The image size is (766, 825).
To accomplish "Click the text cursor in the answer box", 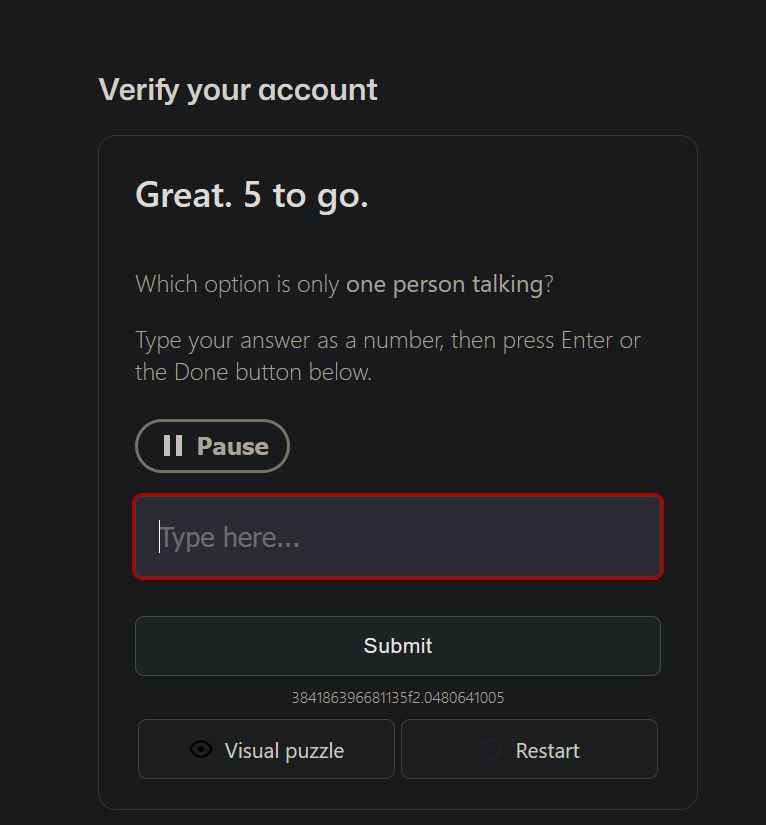I will point(159,537).
